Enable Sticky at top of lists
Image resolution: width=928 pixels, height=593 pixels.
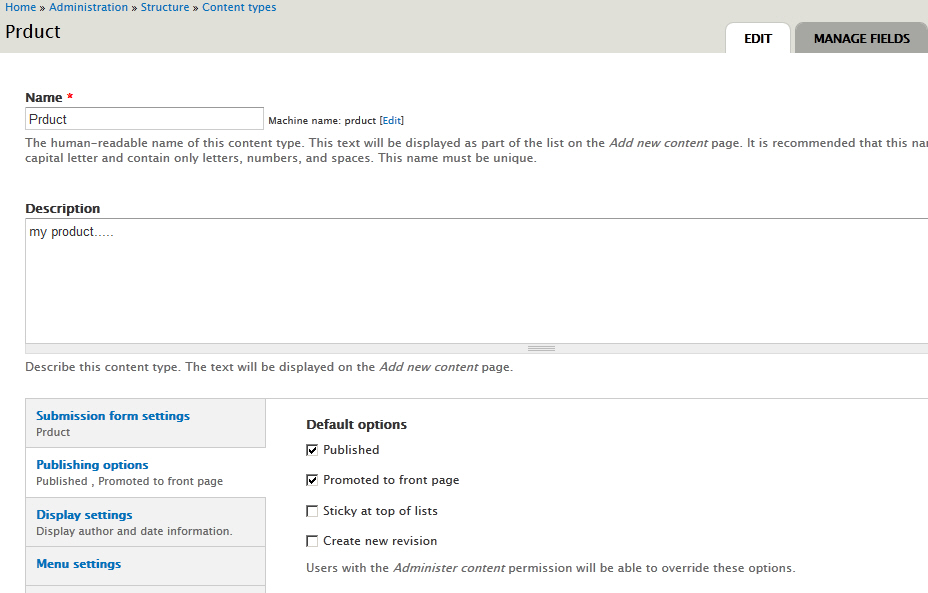(x=312, y=511)
